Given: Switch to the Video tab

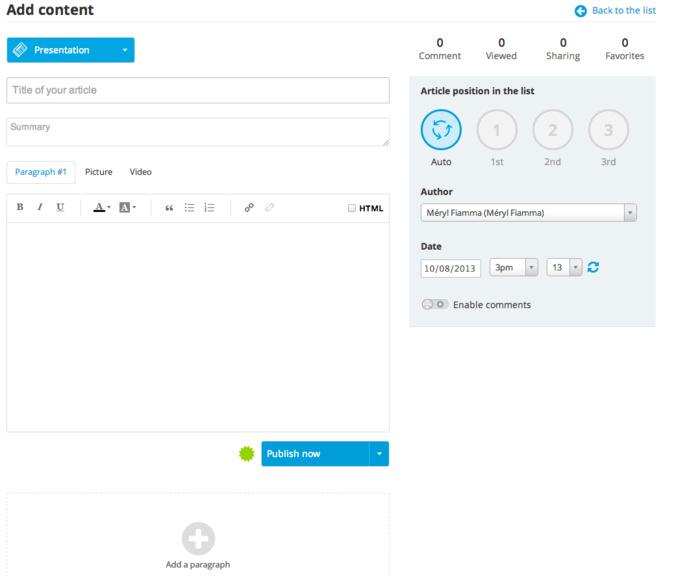Looking at the screenshot, I should coord(141,172).
